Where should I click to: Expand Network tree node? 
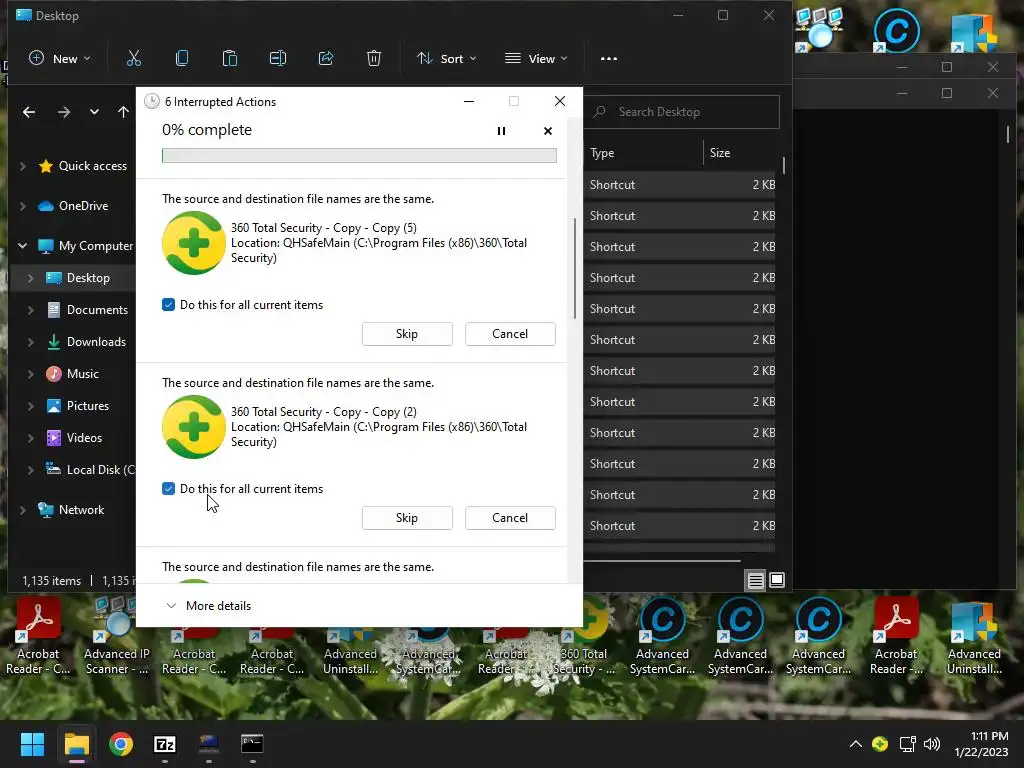(23, 510)
